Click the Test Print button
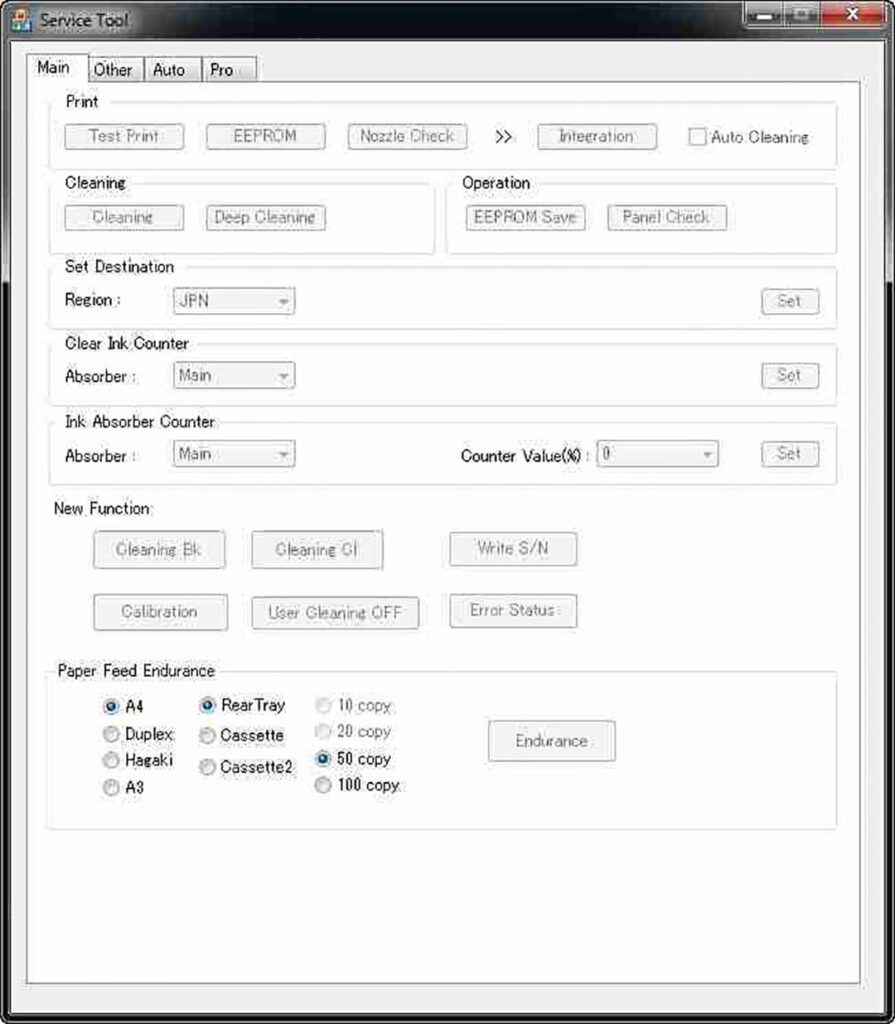This screenshot has width=895, height=1024. pos(124,137)
